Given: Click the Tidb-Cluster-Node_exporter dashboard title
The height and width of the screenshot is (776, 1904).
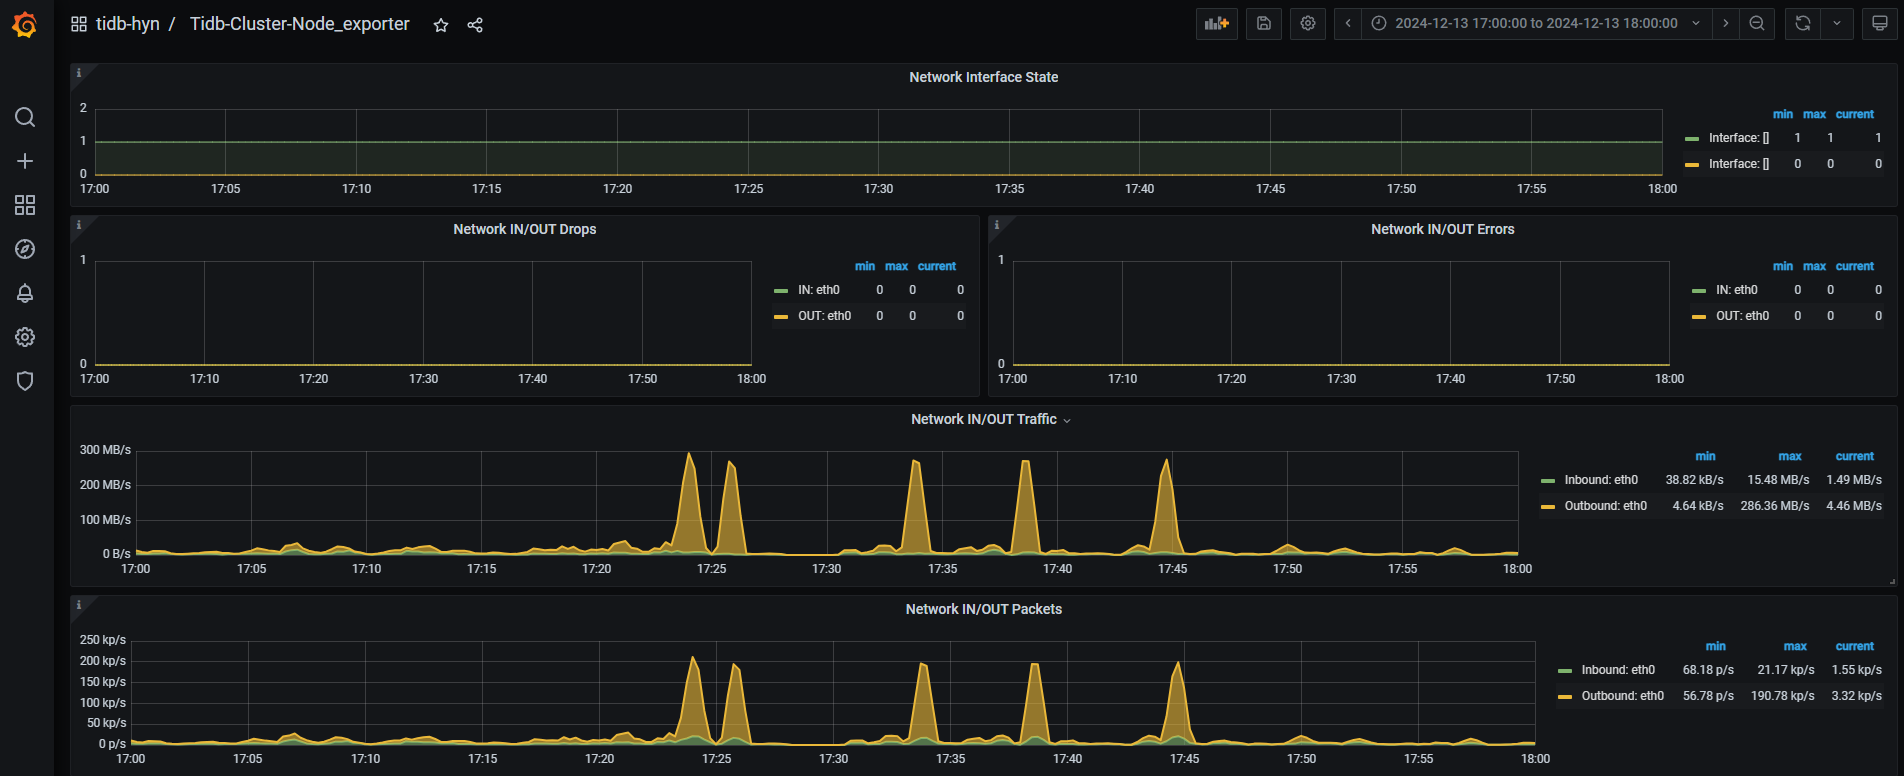Looking at the screenshot, I should pyautogui.click(x=299, y=24).
